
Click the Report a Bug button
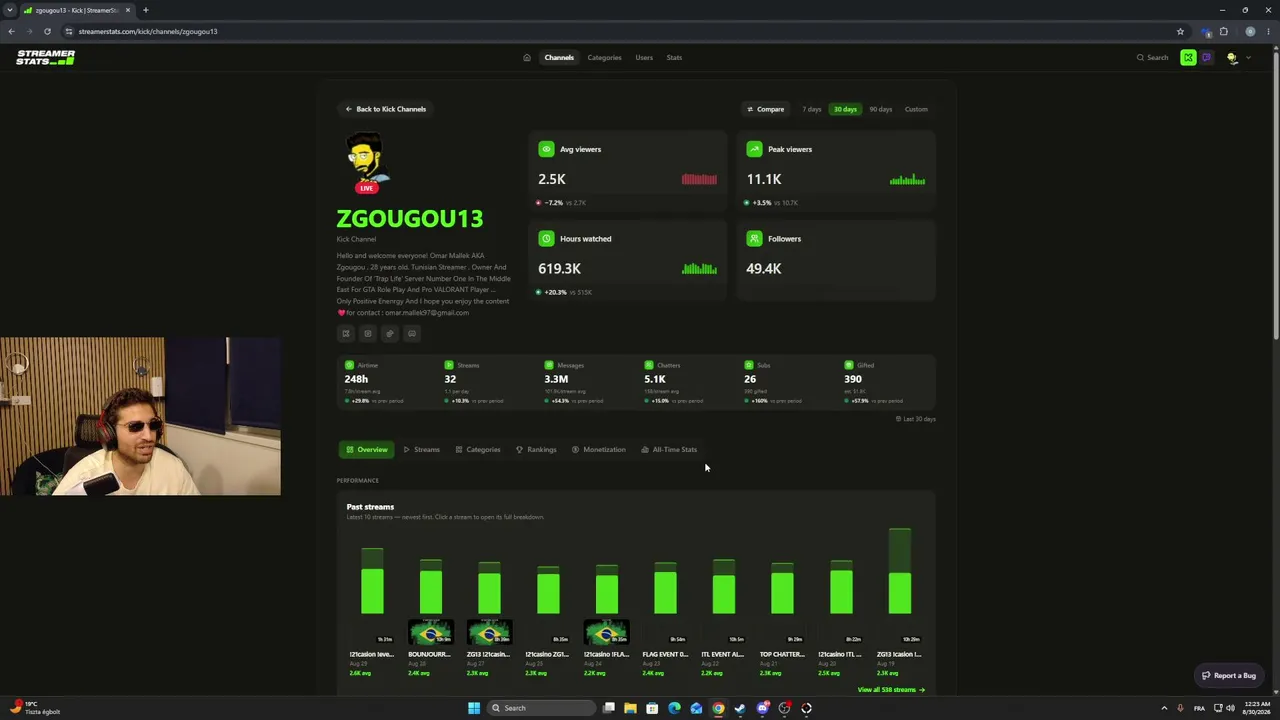(x=1229, y=676)
